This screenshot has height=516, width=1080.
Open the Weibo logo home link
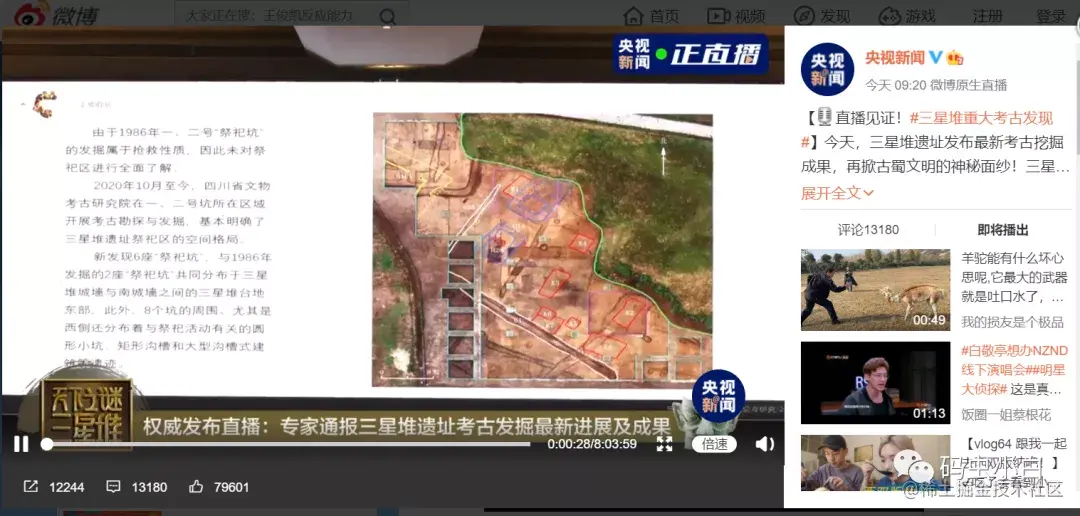[x=56, y=14]
